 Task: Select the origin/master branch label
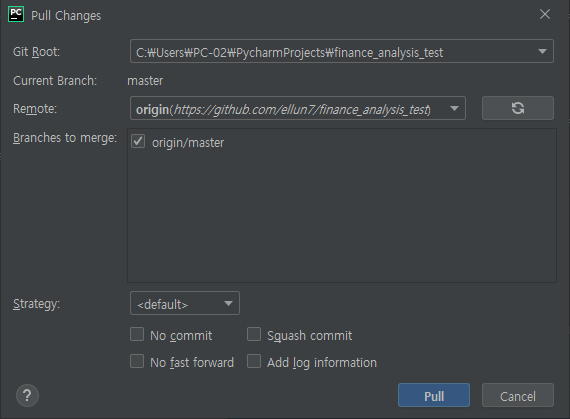click(188, 142)
